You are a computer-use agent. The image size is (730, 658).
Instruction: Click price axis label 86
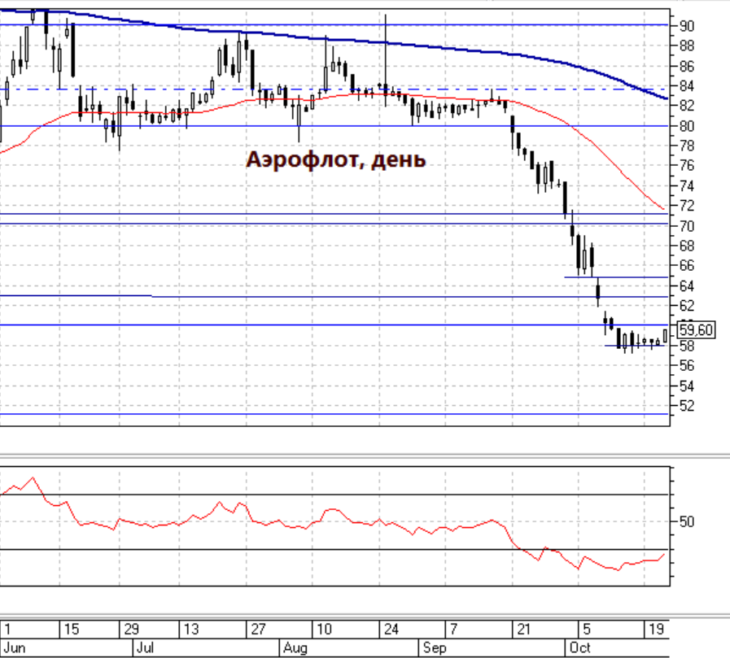coord(687,66)
